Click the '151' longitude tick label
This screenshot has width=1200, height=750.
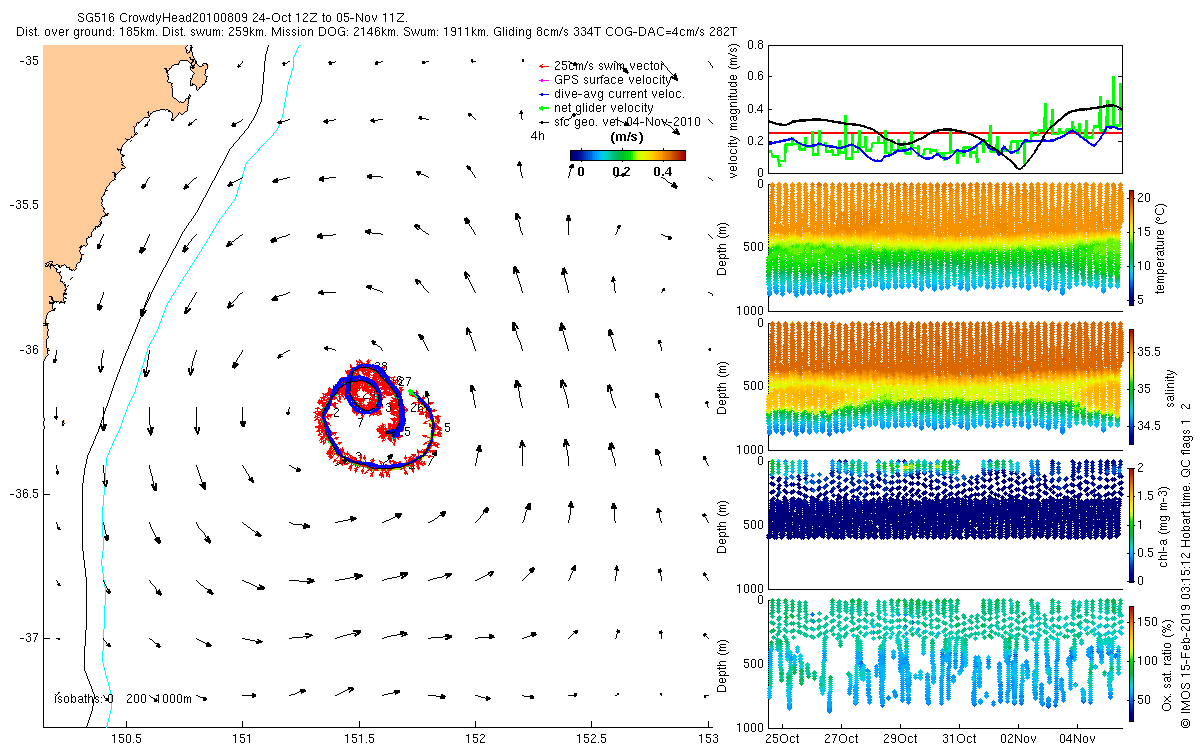pyautogui.click(x=241, y=738)
